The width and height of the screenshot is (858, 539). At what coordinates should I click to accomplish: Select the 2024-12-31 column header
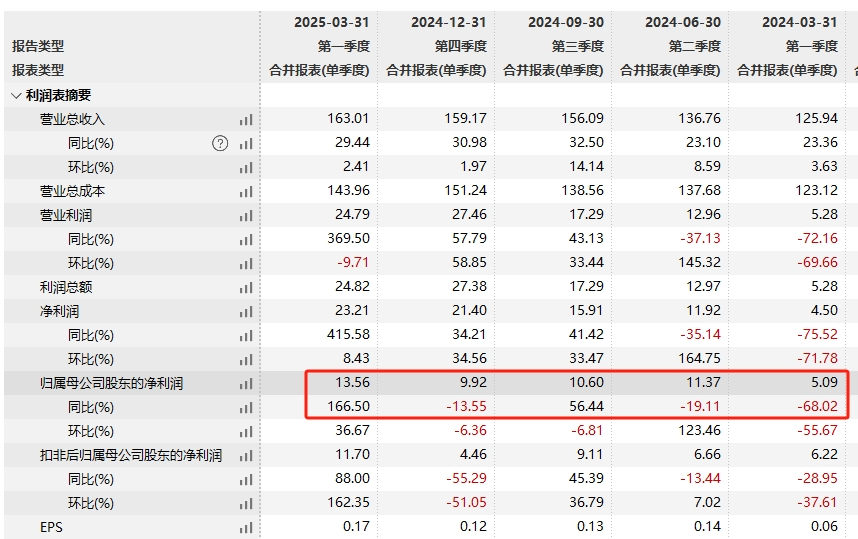449,22
